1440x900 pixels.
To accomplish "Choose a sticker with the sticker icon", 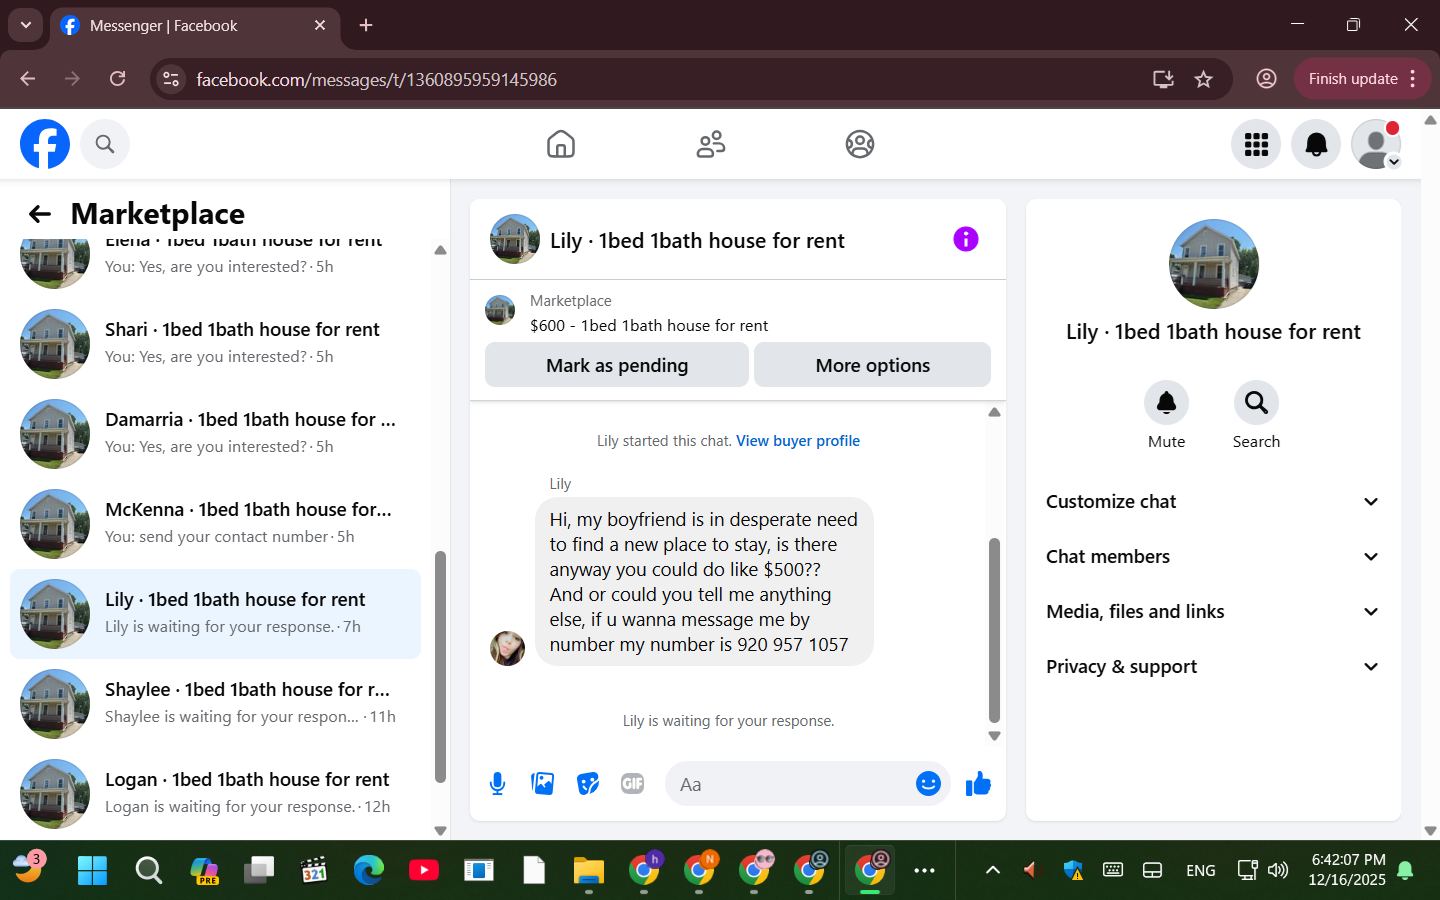I will [x=588, y=784].
